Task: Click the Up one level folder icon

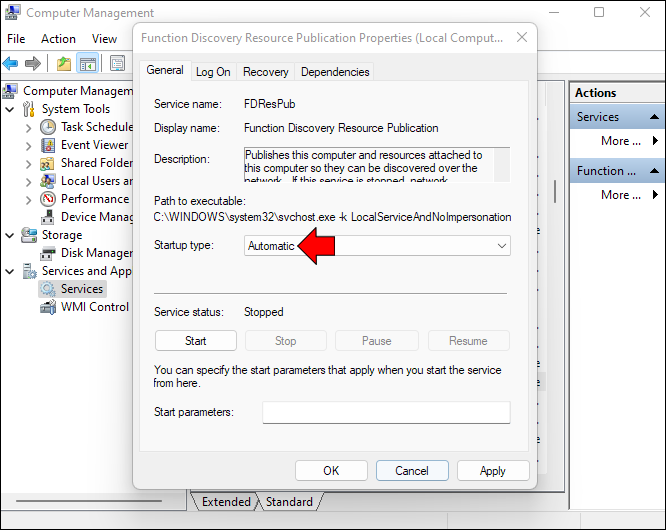Action: [64, 64]
